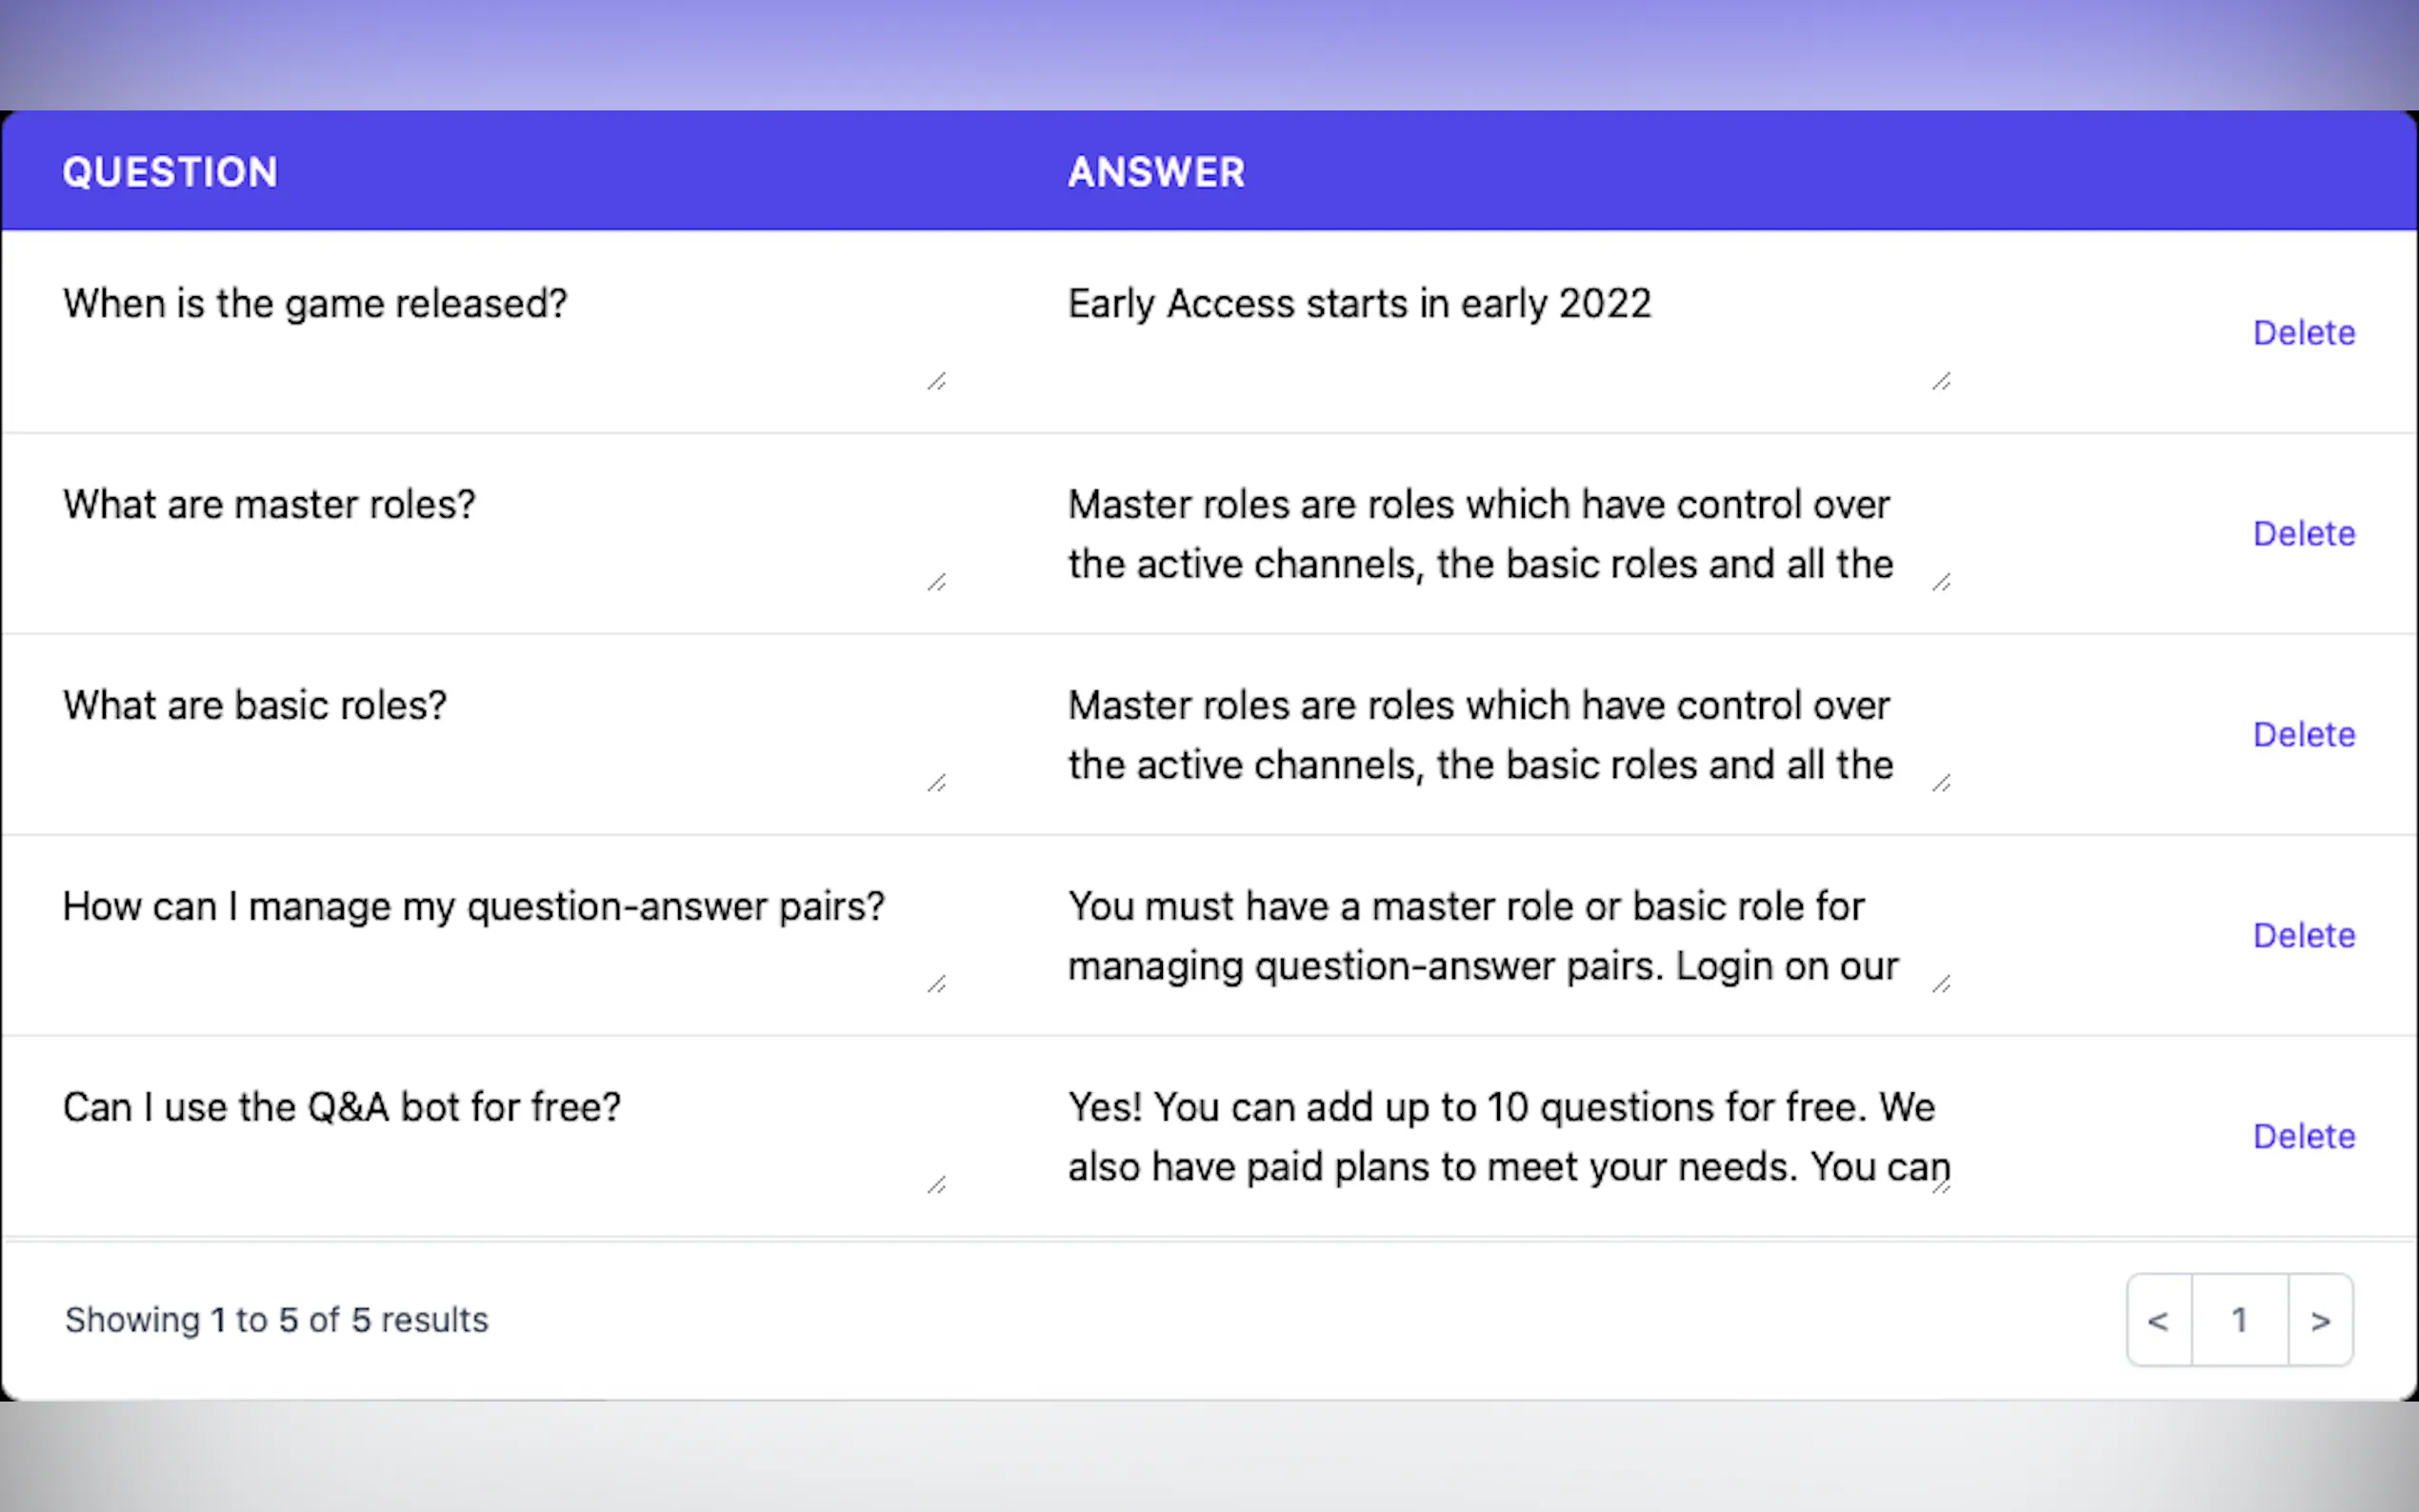This screenshot has height=1512, width=2419.
Task: Delete the 'What are master roles?' entry
Action: pyautogui.click(x=2303, y=534)
